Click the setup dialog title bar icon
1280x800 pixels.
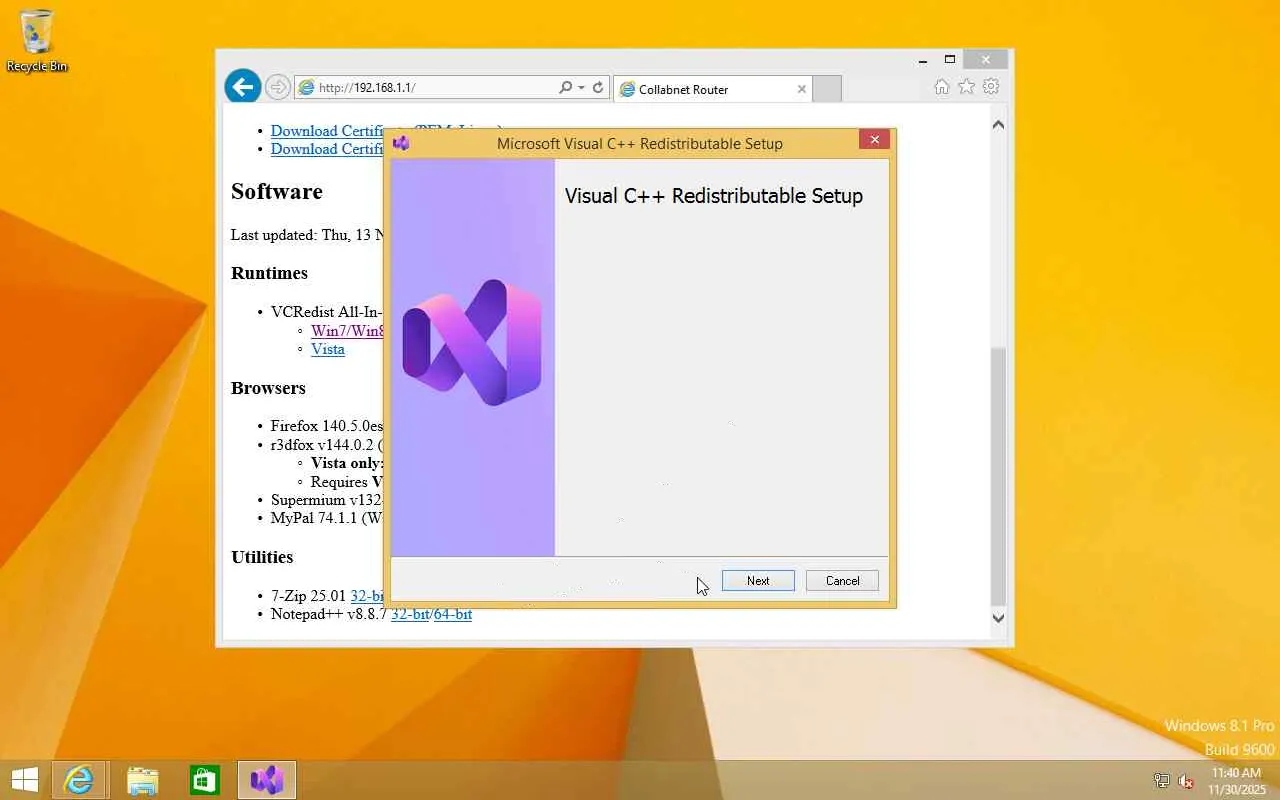(401, 143)
